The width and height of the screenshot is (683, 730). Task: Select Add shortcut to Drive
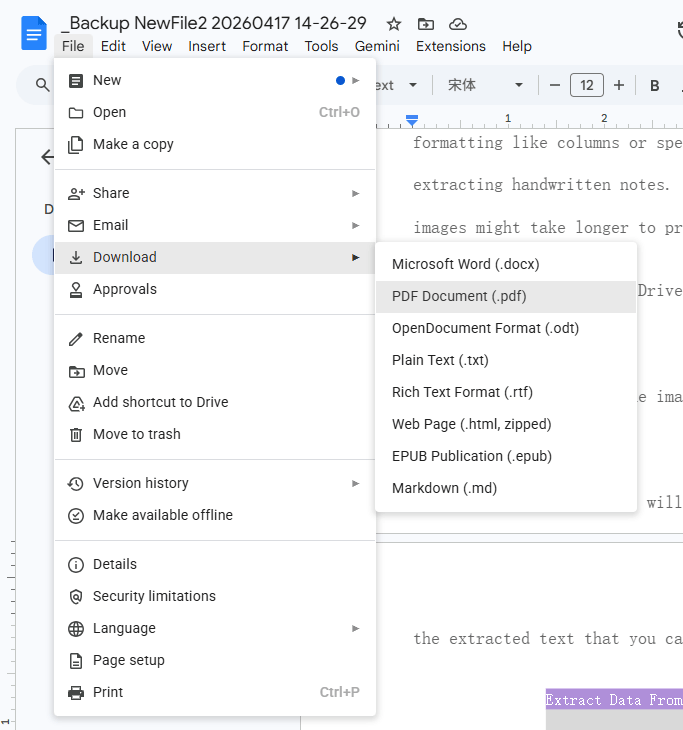point(215,402)
